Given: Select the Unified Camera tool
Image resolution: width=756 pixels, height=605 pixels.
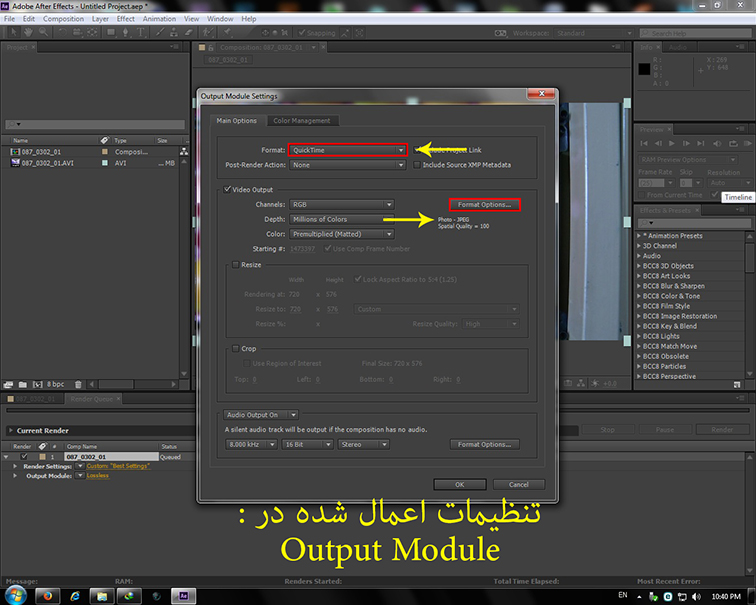Looking at the screenshot, I should pos(77,32).
